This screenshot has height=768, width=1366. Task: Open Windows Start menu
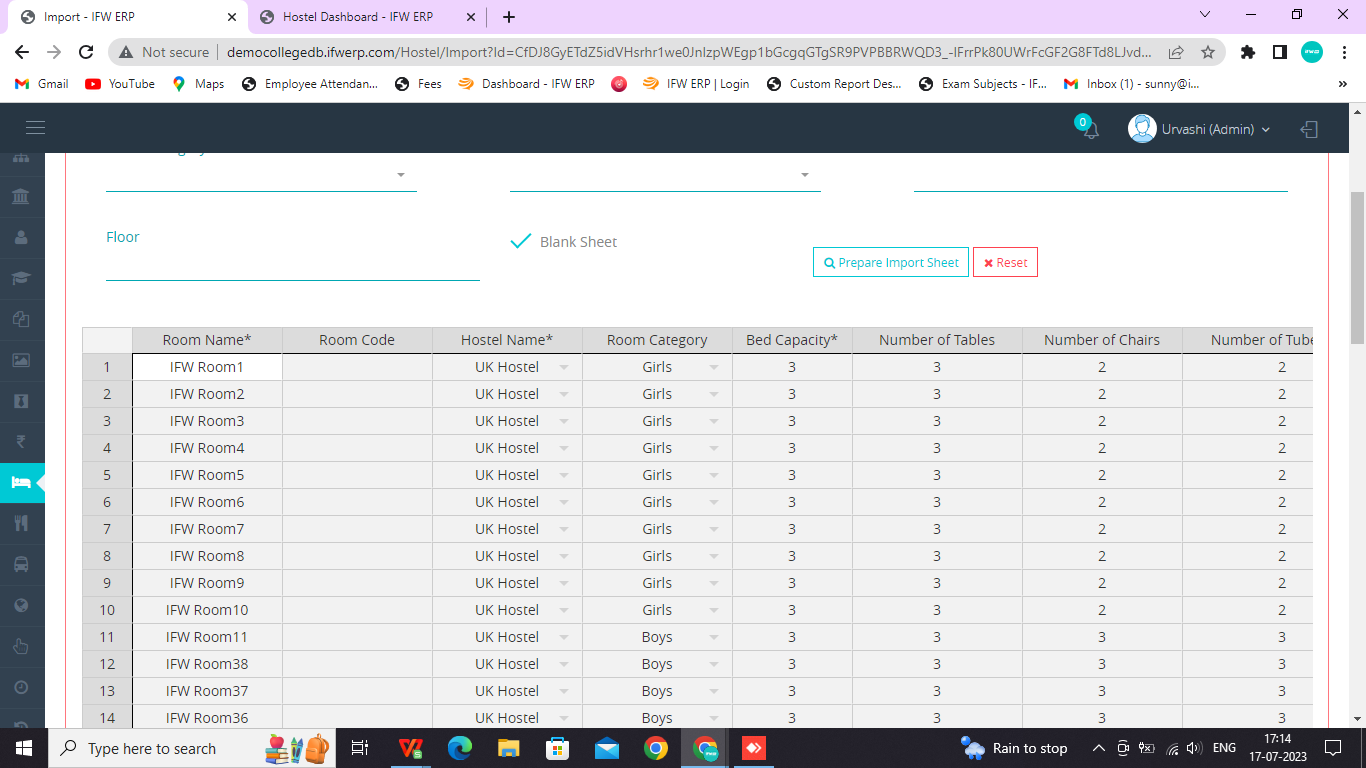(x=22, y=748)
